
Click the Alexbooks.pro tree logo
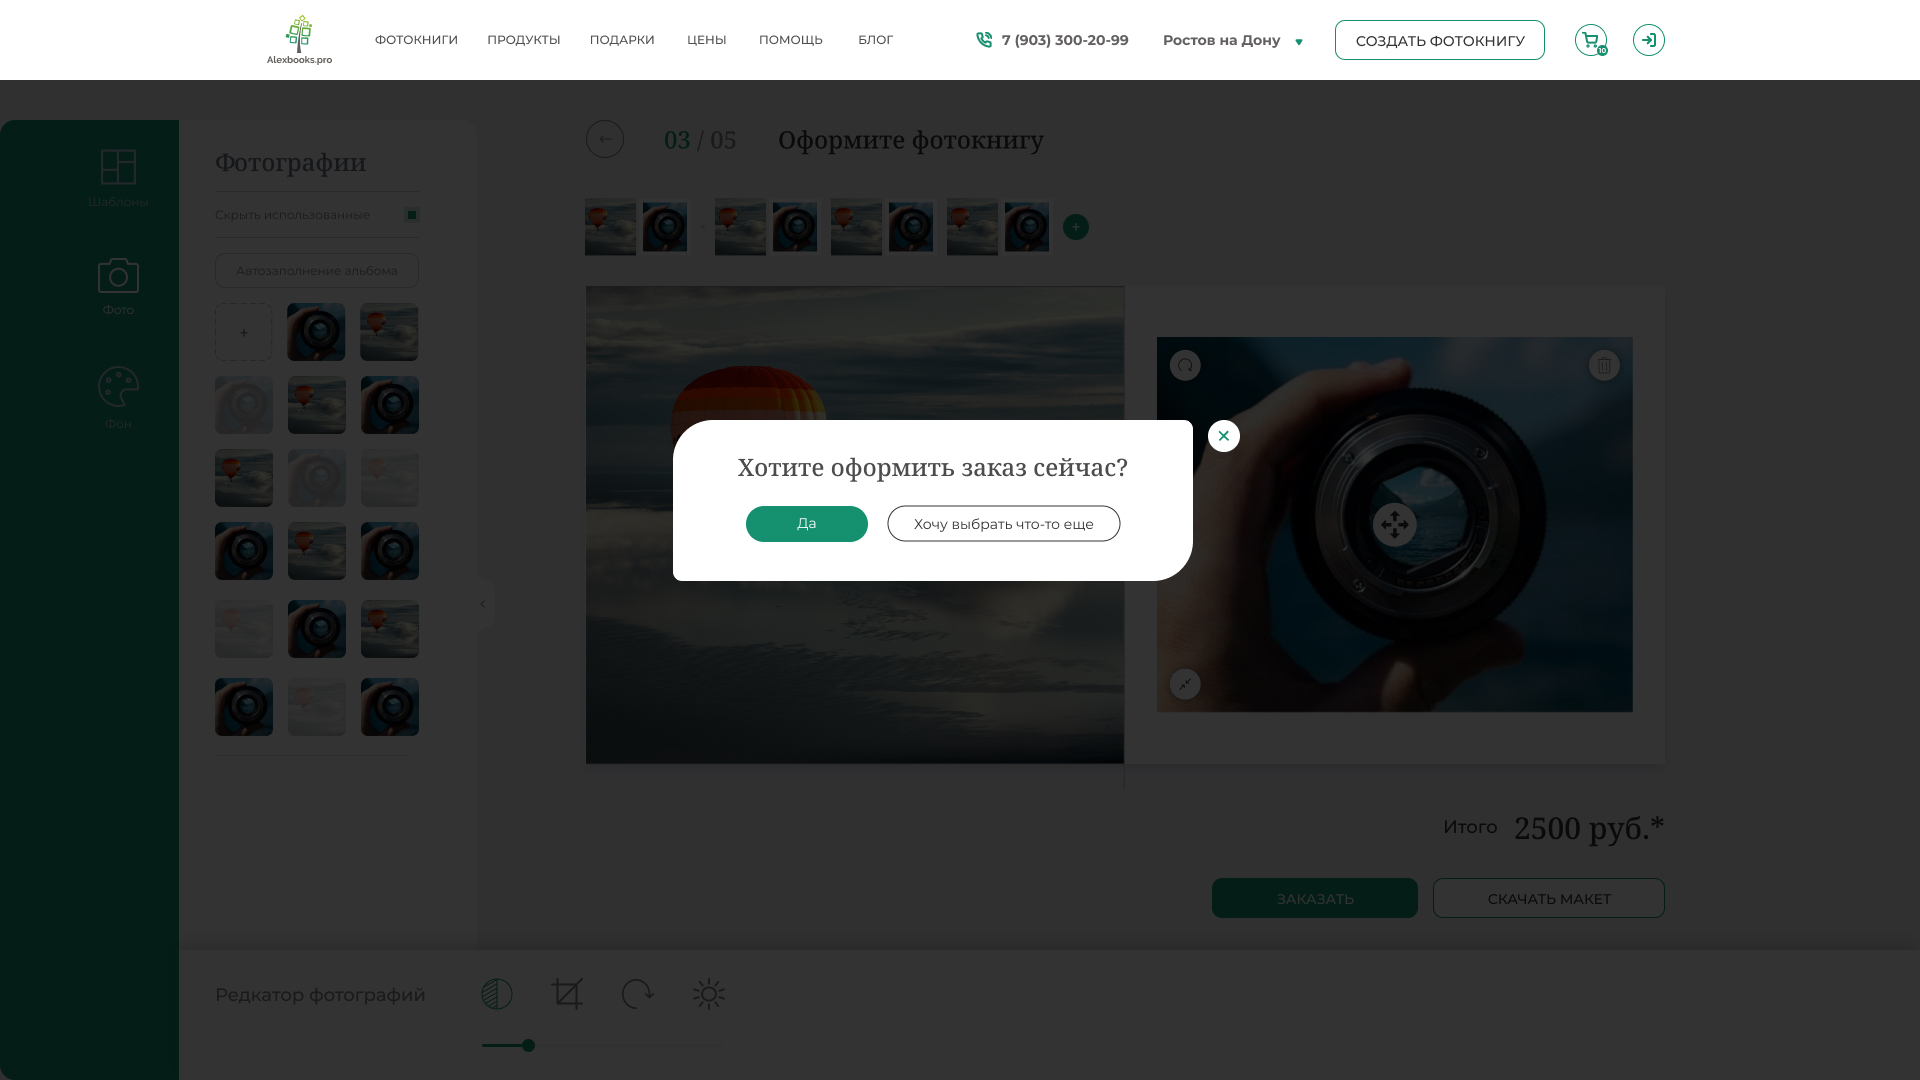299,40
